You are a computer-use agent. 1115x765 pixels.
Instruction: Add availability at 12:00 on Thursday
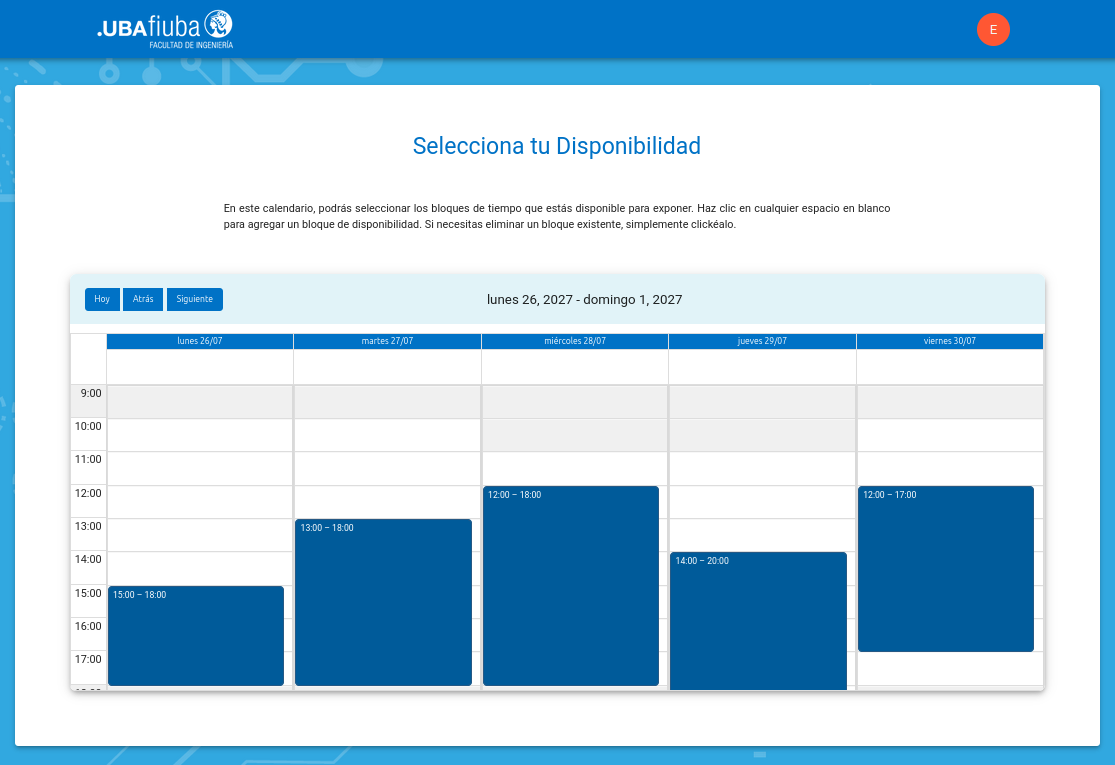click(762, 502)
